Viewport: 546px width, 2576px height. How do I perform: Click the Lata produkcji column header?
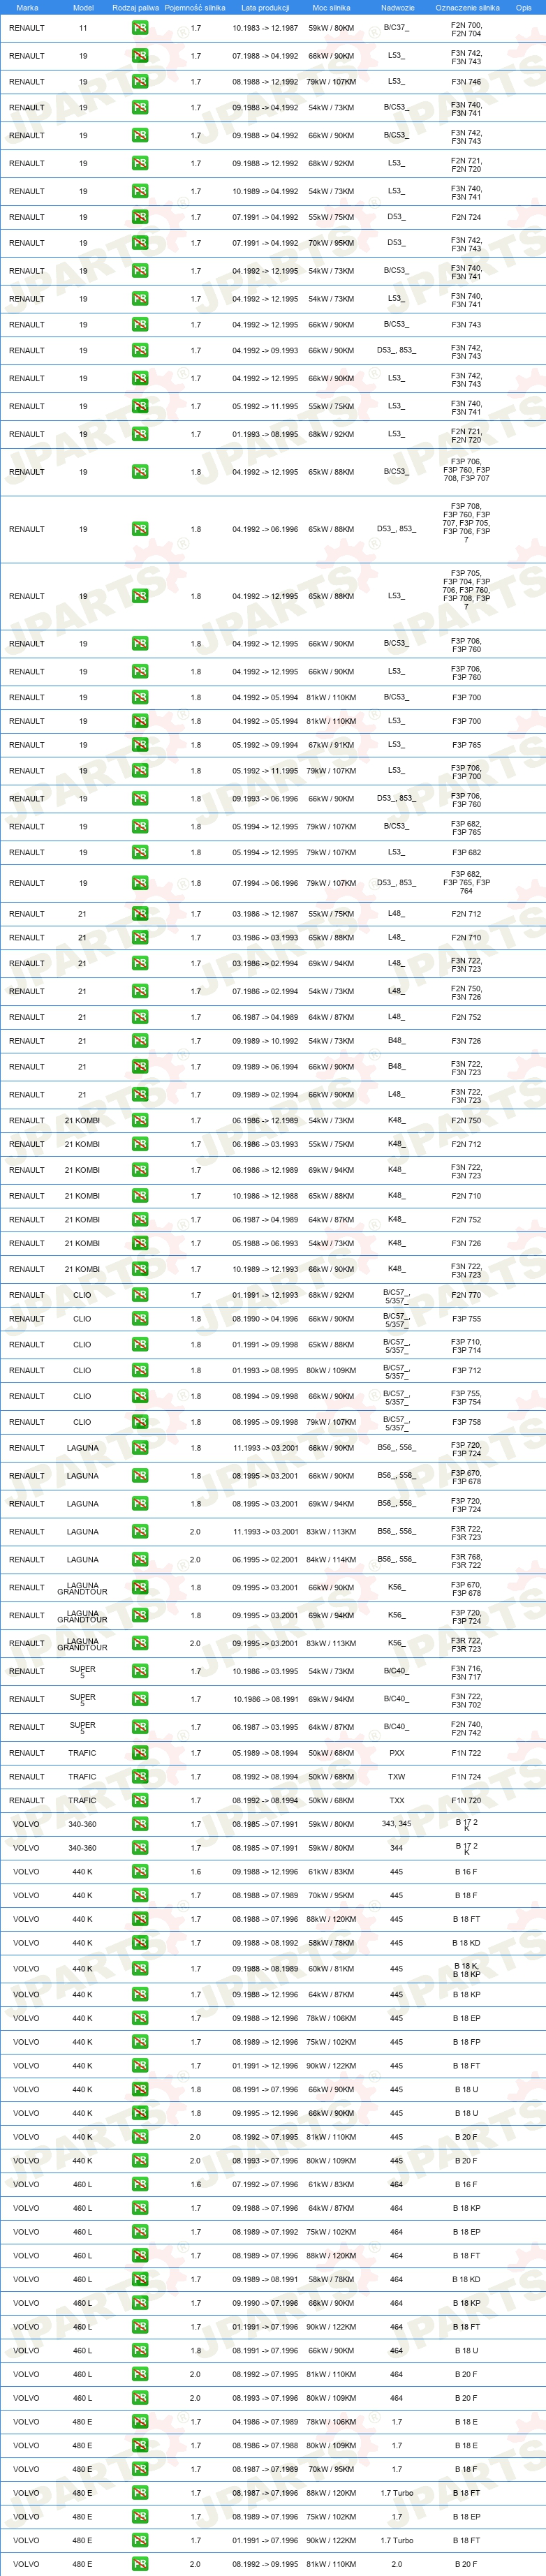pos(265,7)
